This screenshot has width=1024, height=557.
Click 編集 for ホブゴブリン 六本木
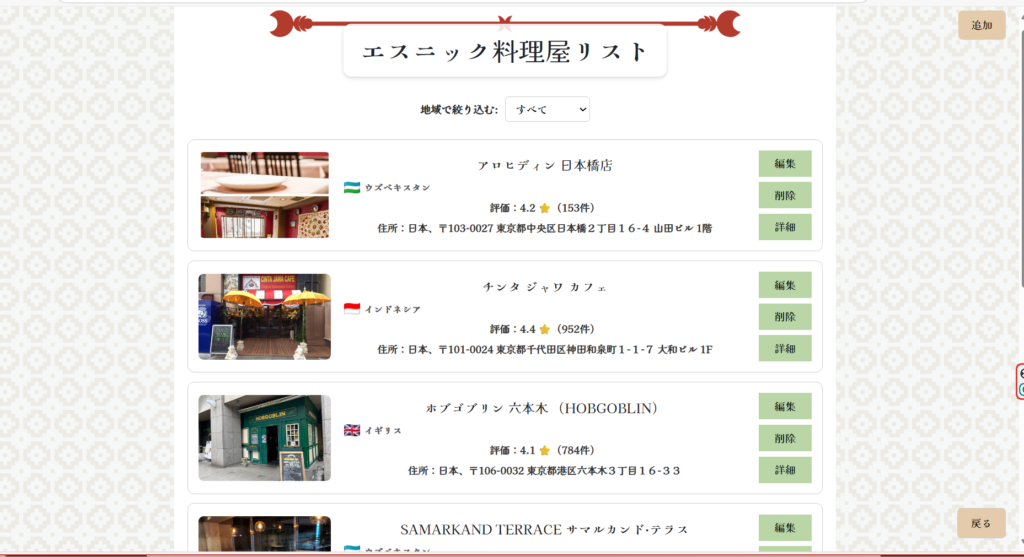785,407
